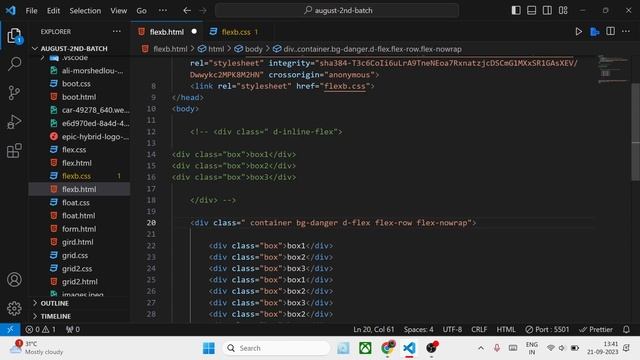Click the blue open preview icon in editor toolbar
The width and height of the screenshot is (640, 360).
coord(595,31)
